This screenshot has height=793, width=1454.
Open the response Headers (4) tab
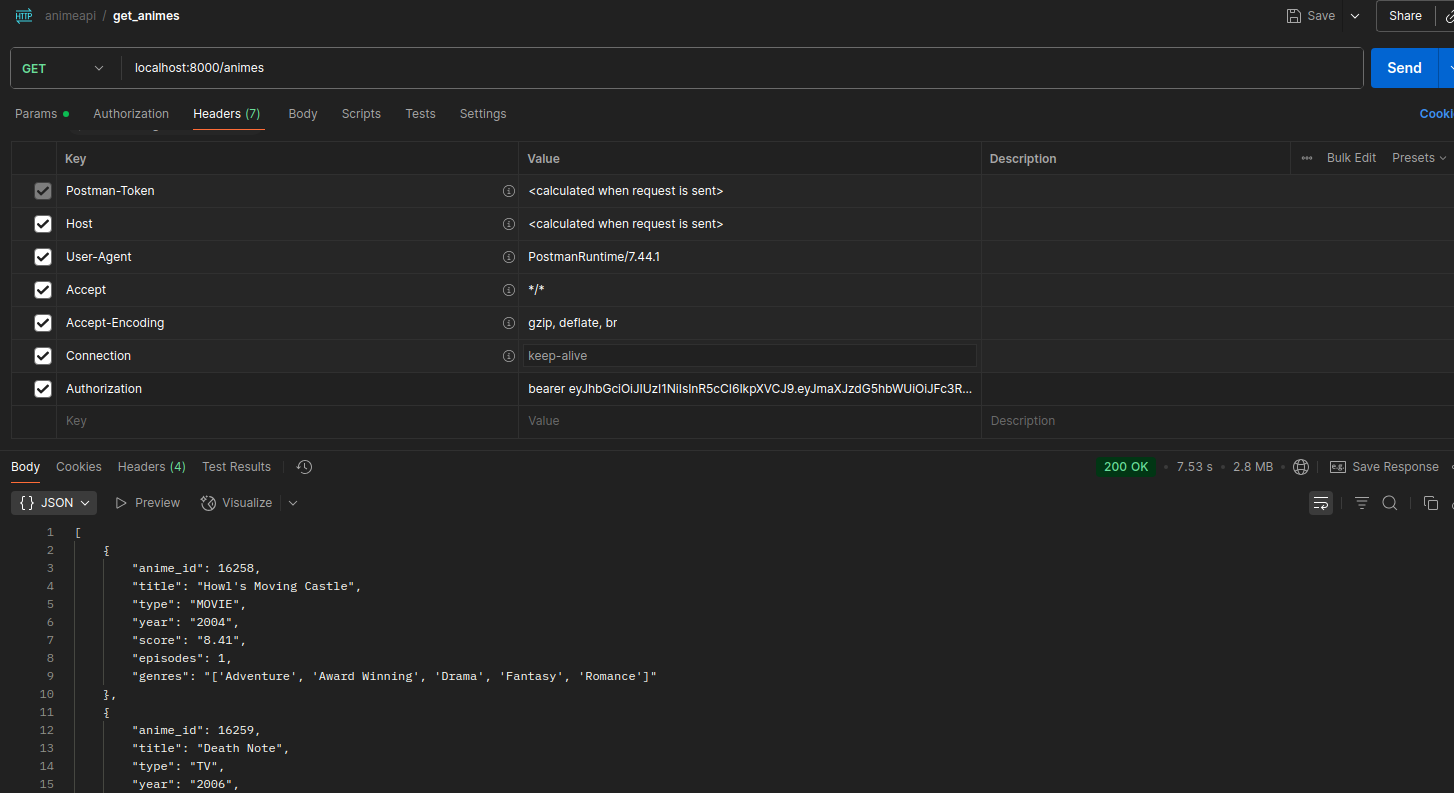(x=151, y=467)
